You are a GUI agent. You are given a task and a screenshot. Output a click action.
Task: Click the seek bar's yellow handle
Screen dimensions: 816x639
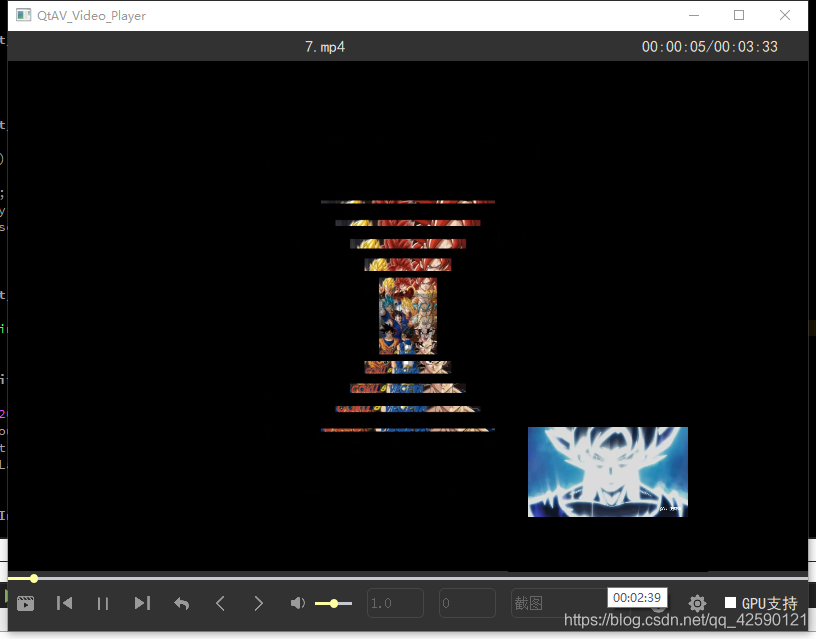[34, 578]
